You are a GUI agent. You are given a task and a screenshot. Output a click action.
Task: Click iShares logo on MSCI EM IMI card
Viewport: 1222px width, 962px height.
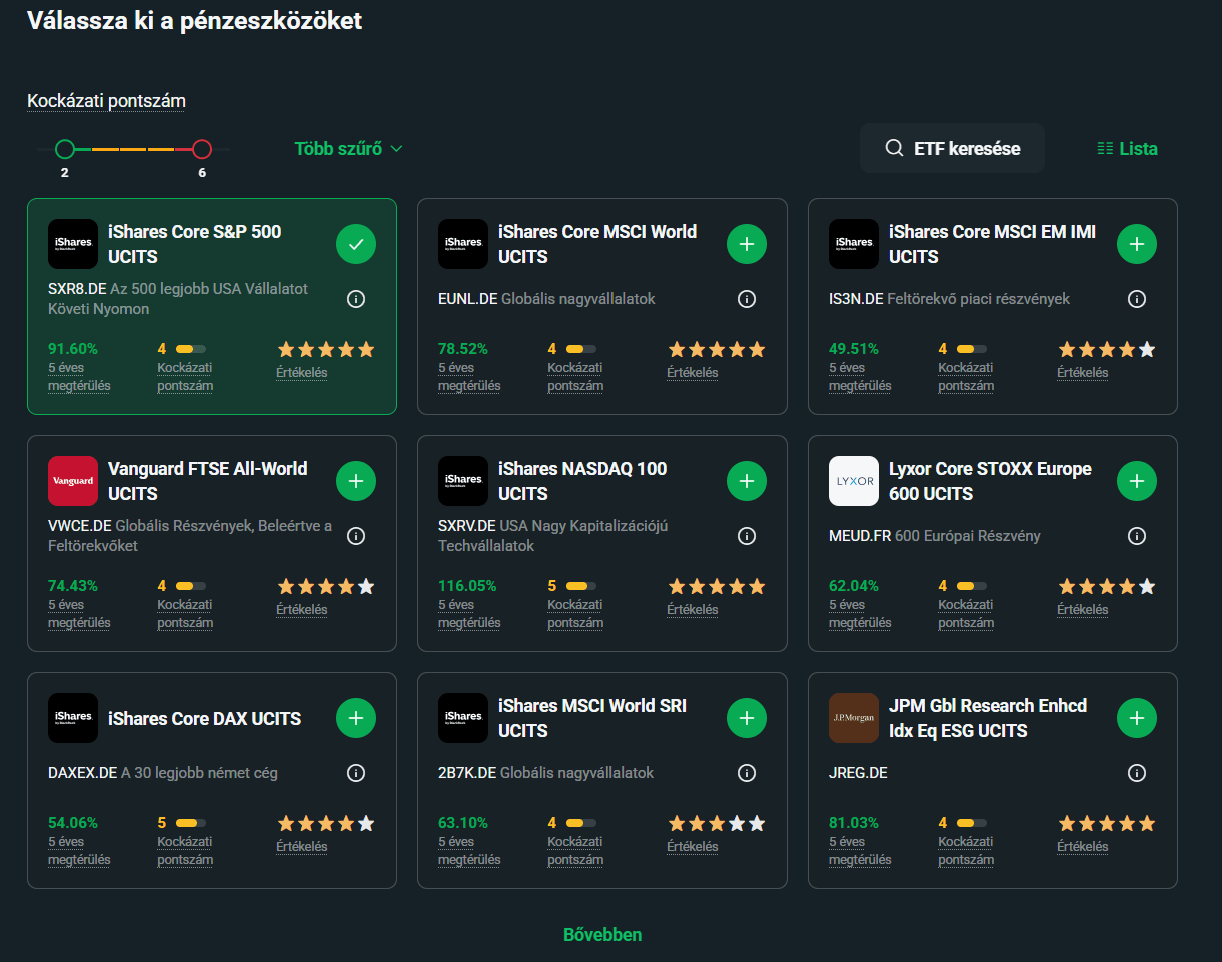(854, 244)
